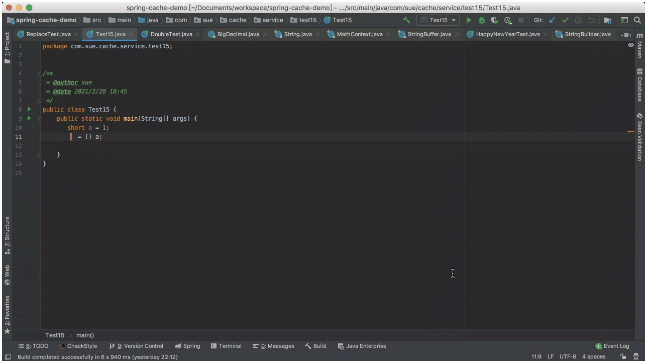Click the orange warning stripe in the scrollbar
Screen dimensions: 646x361
(x=630, y=132)
